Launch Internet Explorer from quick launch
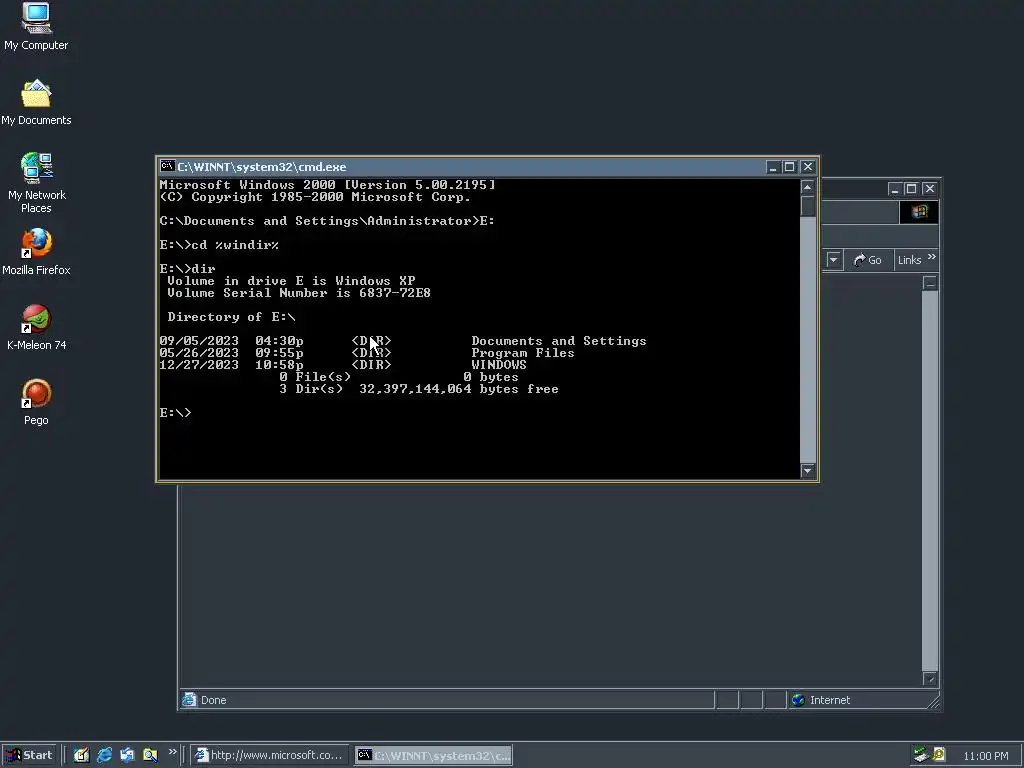Viewport: 1024px width, 768px height. point(104,755)
